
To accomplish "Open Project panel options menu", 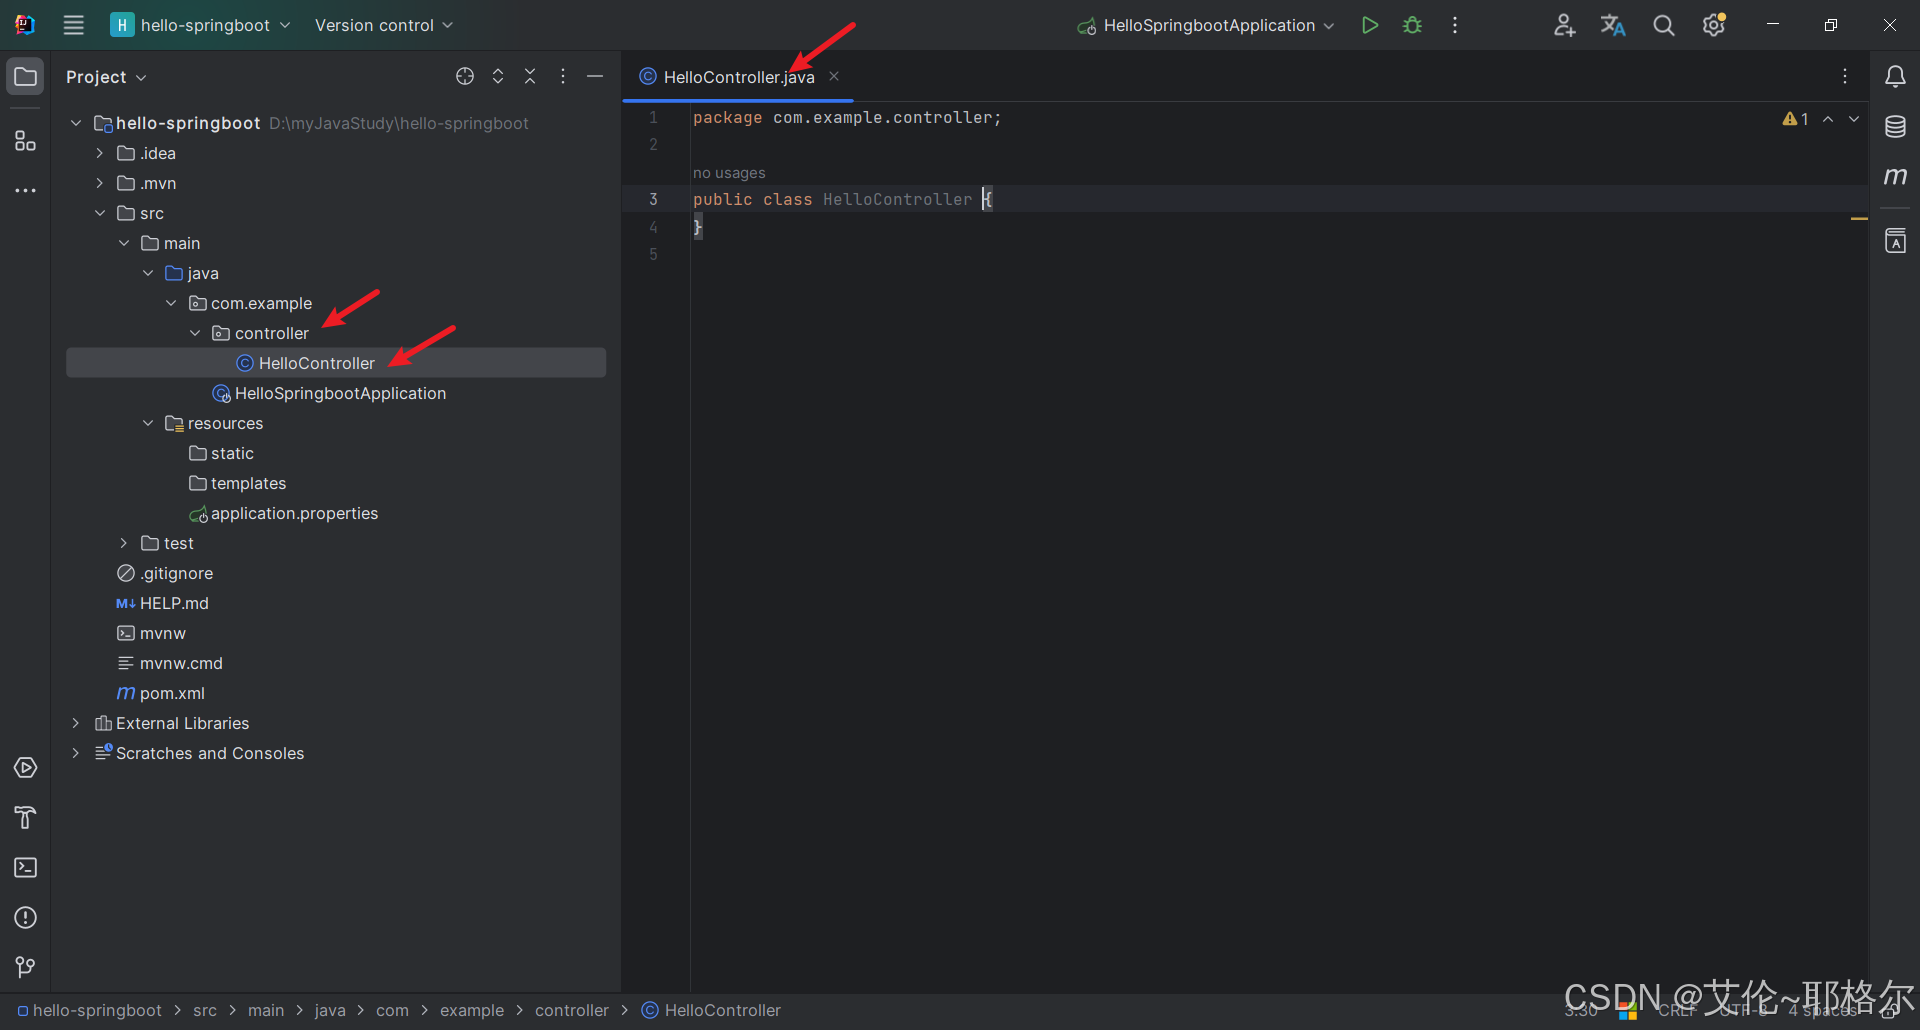I will coord(563,77).
